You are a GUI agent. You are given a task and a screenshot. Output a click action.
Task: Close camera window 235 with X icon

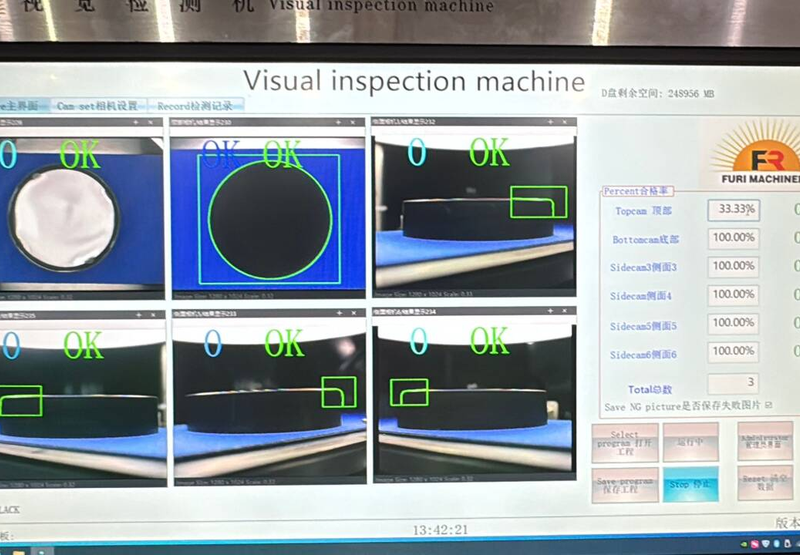[x=153, y=315]
